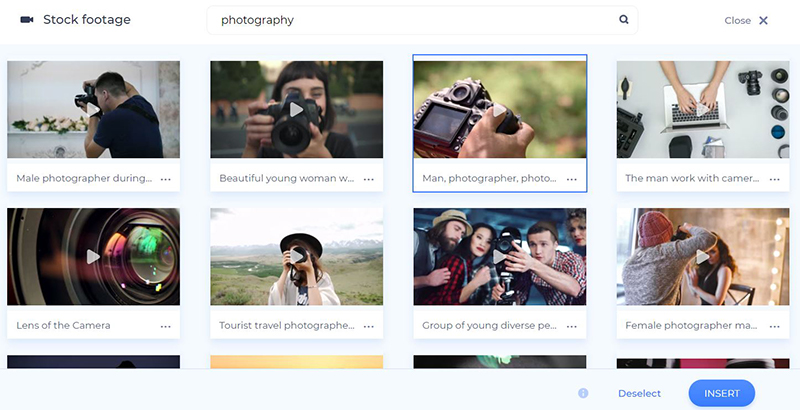The width and height of the screenshot is (800, 410).
Task: Click the Deselect link
Action: click(x=639, y=393)
